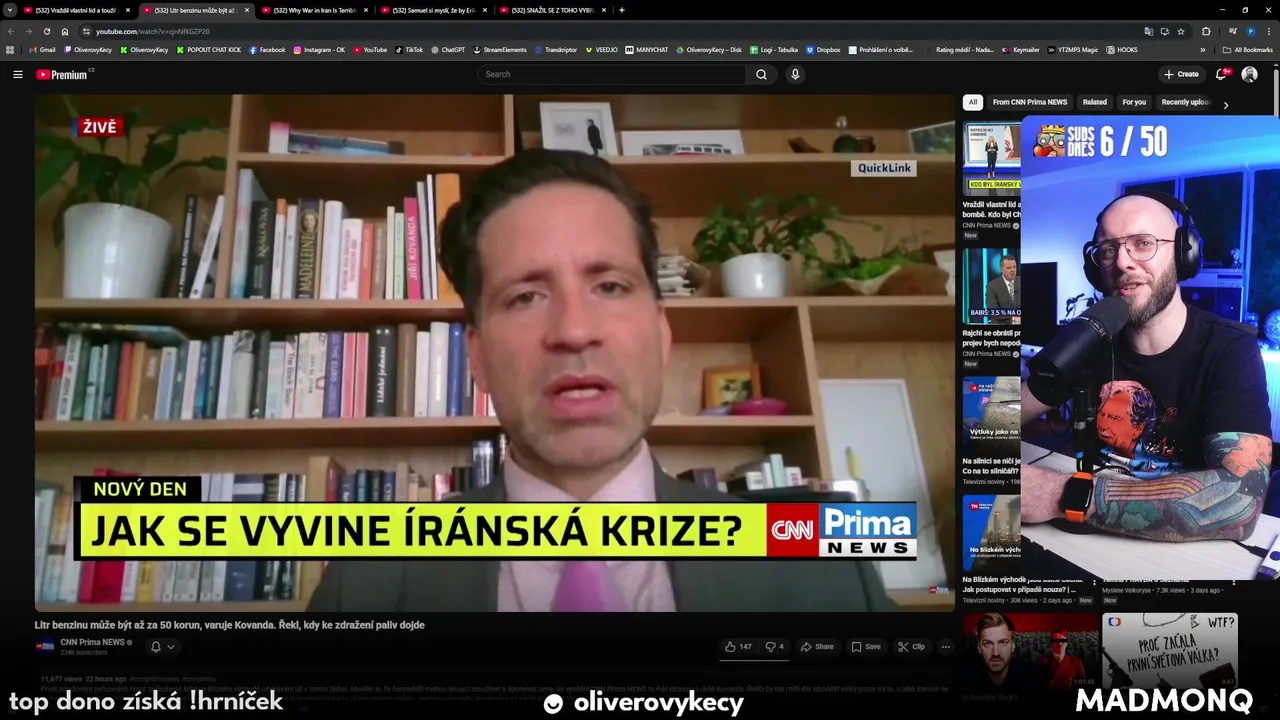This screenshot has width=1280, height=720.
Task: Open the browser extensions puzzle icon
Action: click(x=1206, y=31)
